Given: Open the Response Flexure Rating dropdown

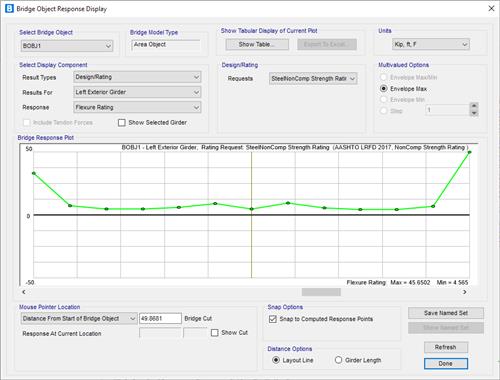Looking at the screenshot, I should (x=137, y=107).
